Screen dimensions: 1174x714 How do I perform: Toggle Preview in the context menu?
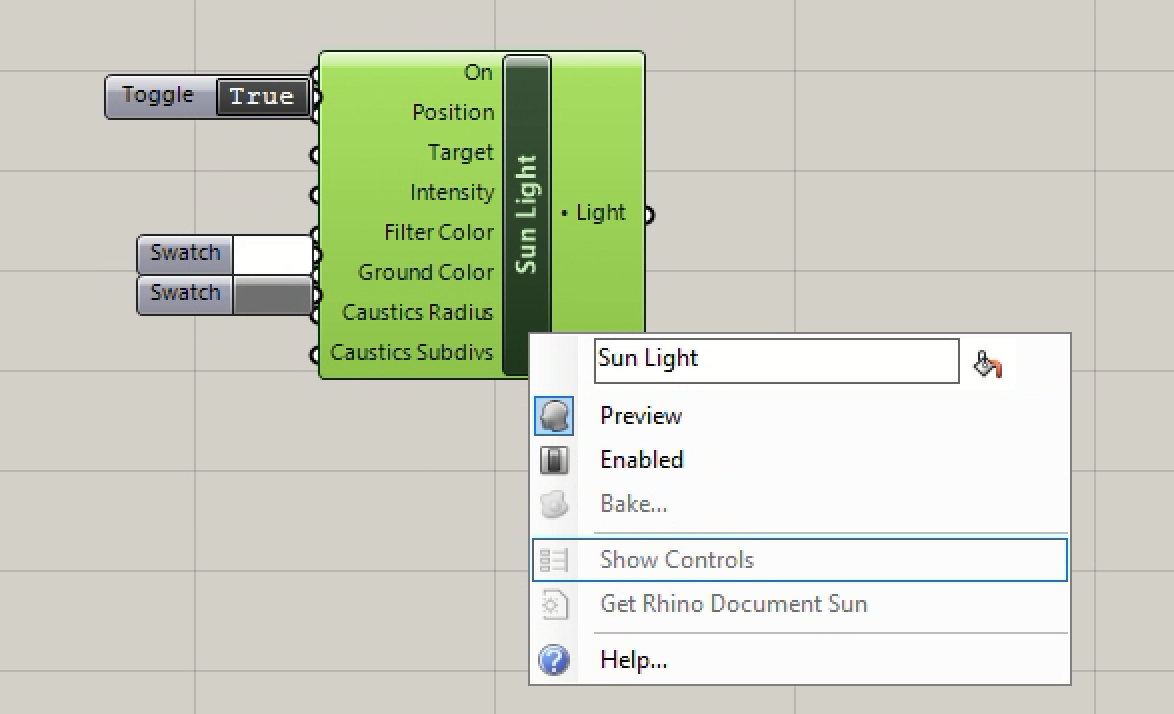click(x=641, y=416)
